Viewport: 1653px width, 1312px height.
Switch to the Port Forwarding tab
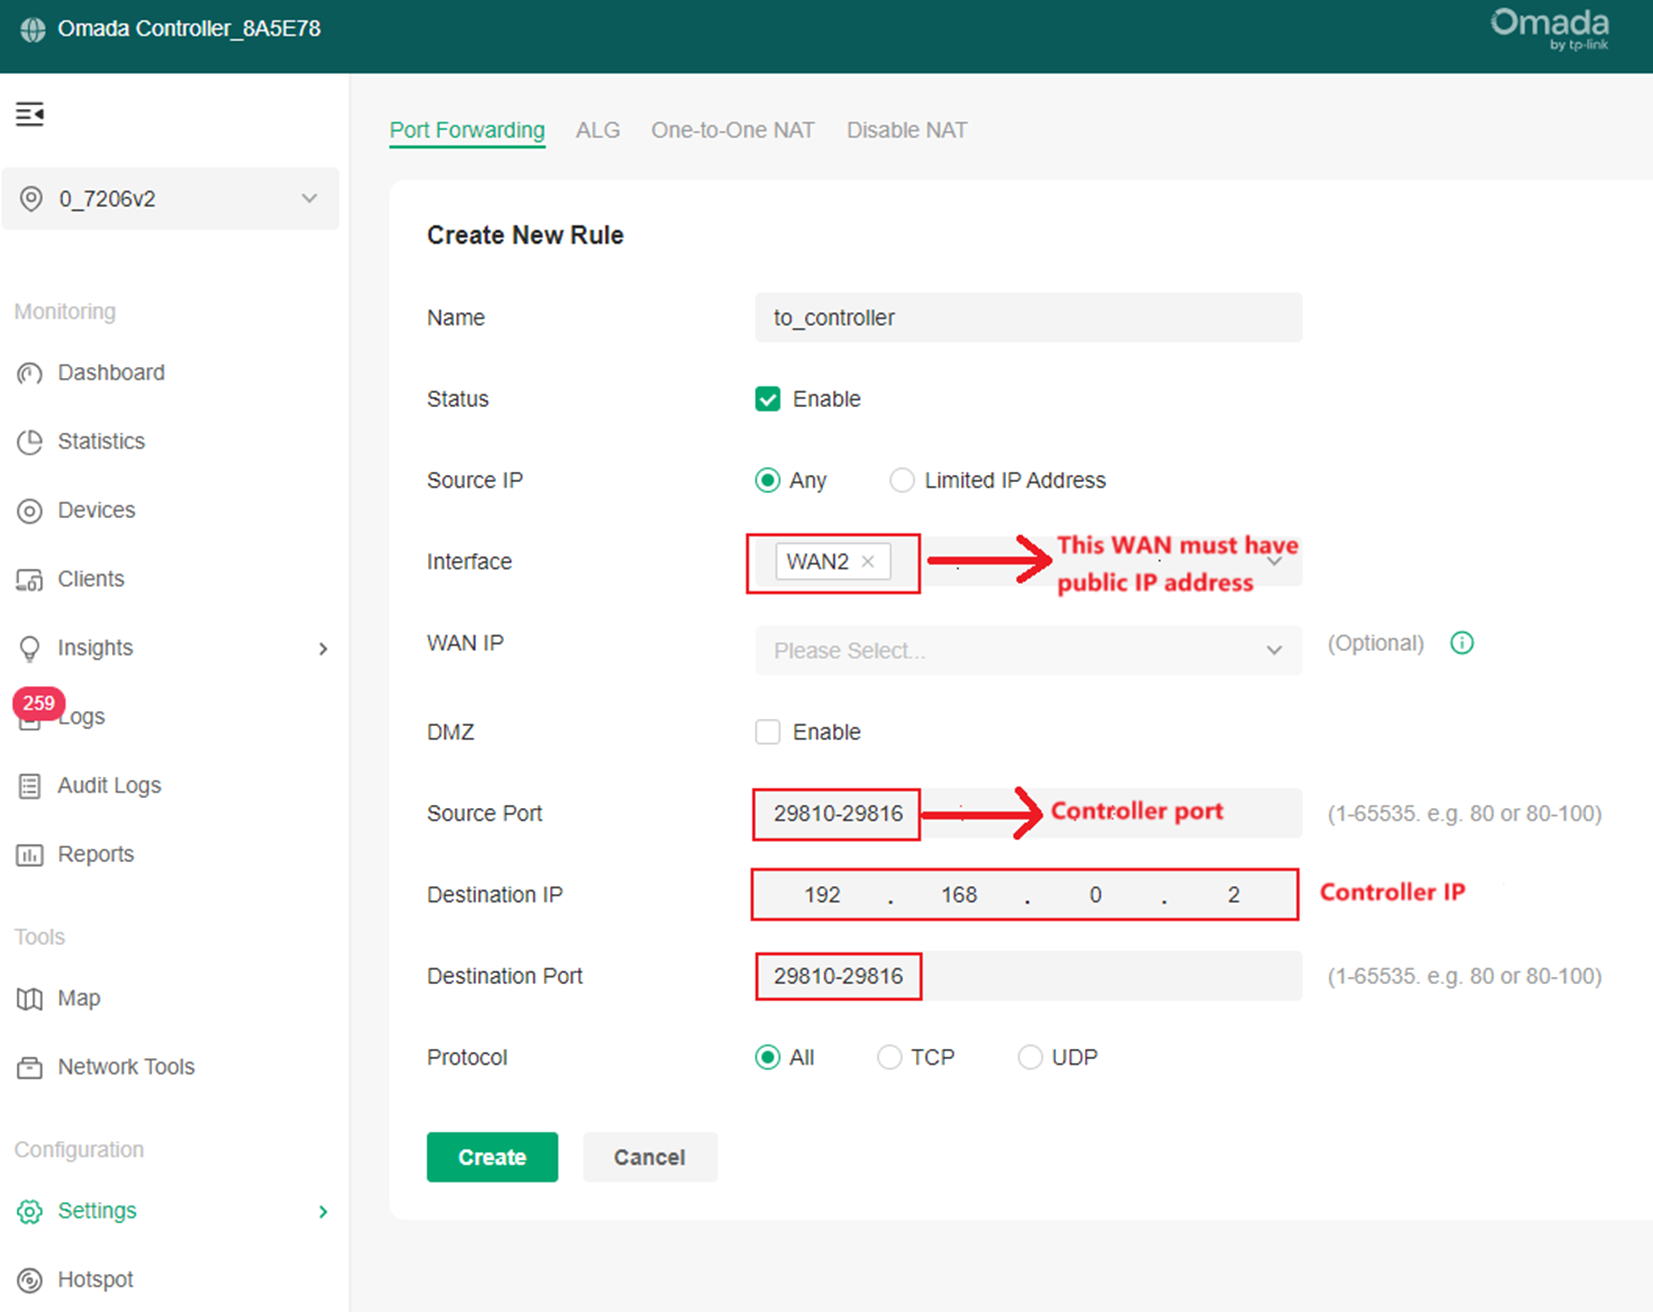tap(467, 130)
